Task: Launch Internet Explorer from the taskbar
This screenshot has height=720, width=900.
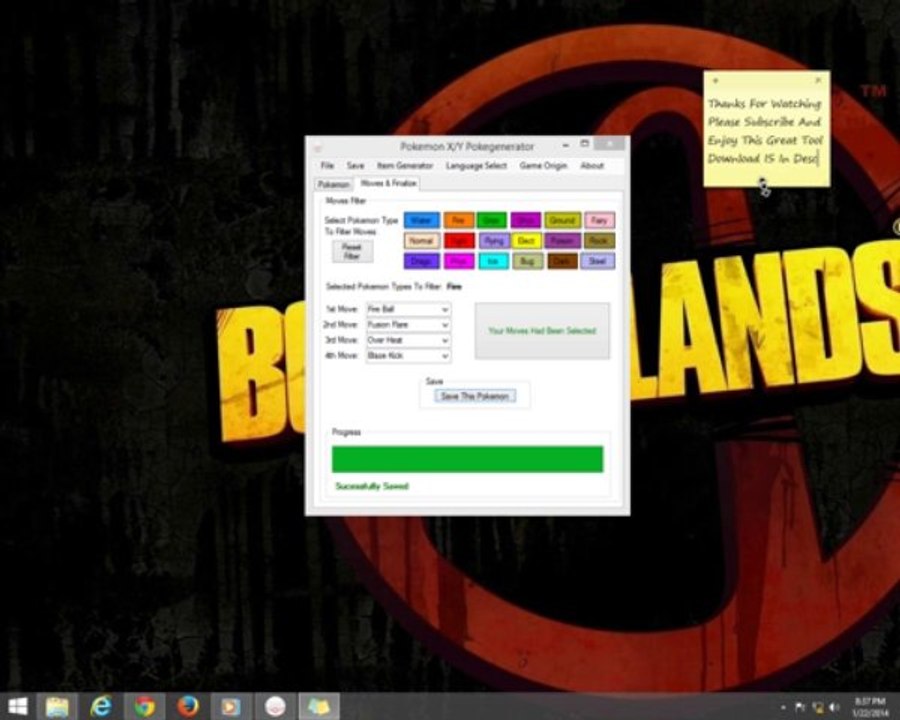Action: (101, 706)
